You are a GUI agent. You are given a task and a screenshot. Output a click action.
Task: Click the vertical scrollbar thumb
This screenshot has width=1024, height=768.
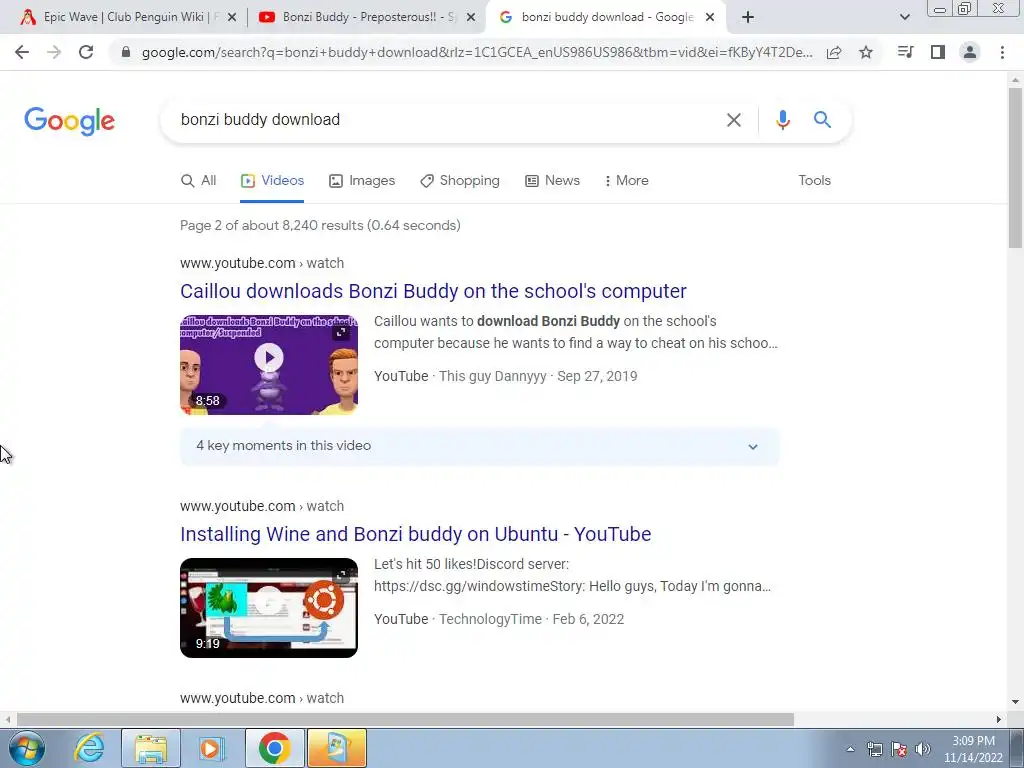coord(1015,167)
